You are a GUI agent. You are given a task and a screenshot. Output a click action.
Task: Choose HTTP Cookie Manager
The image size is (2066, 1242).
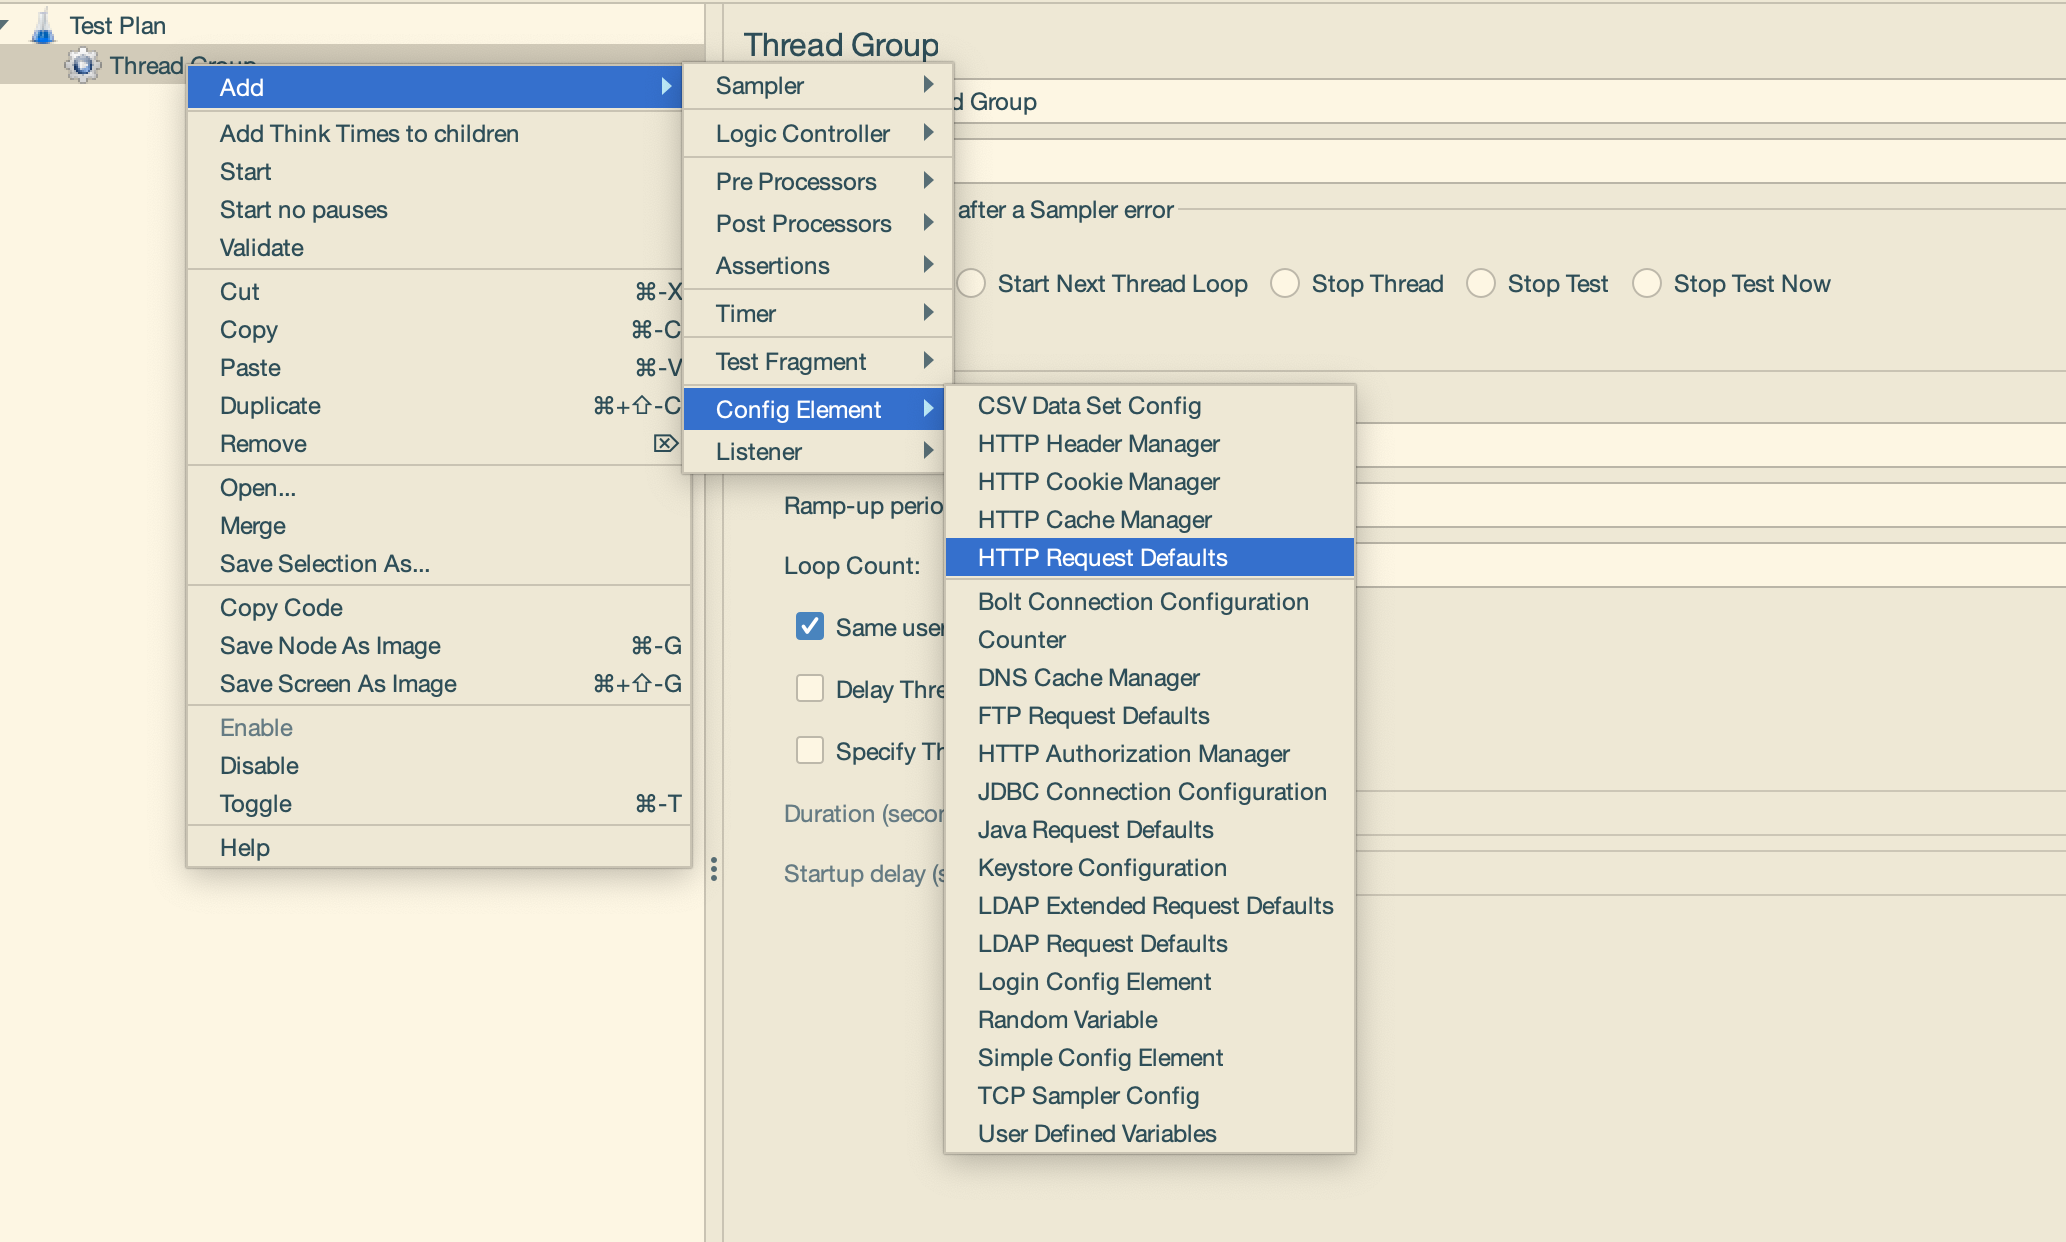(x=1098, y=482)
